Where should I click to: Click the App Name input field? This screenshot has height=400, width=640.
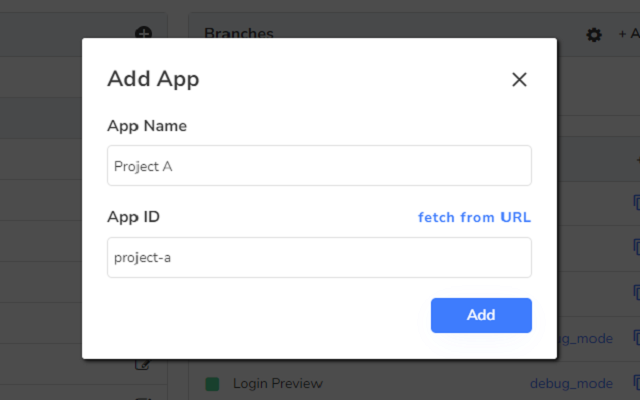coord(319,166)
